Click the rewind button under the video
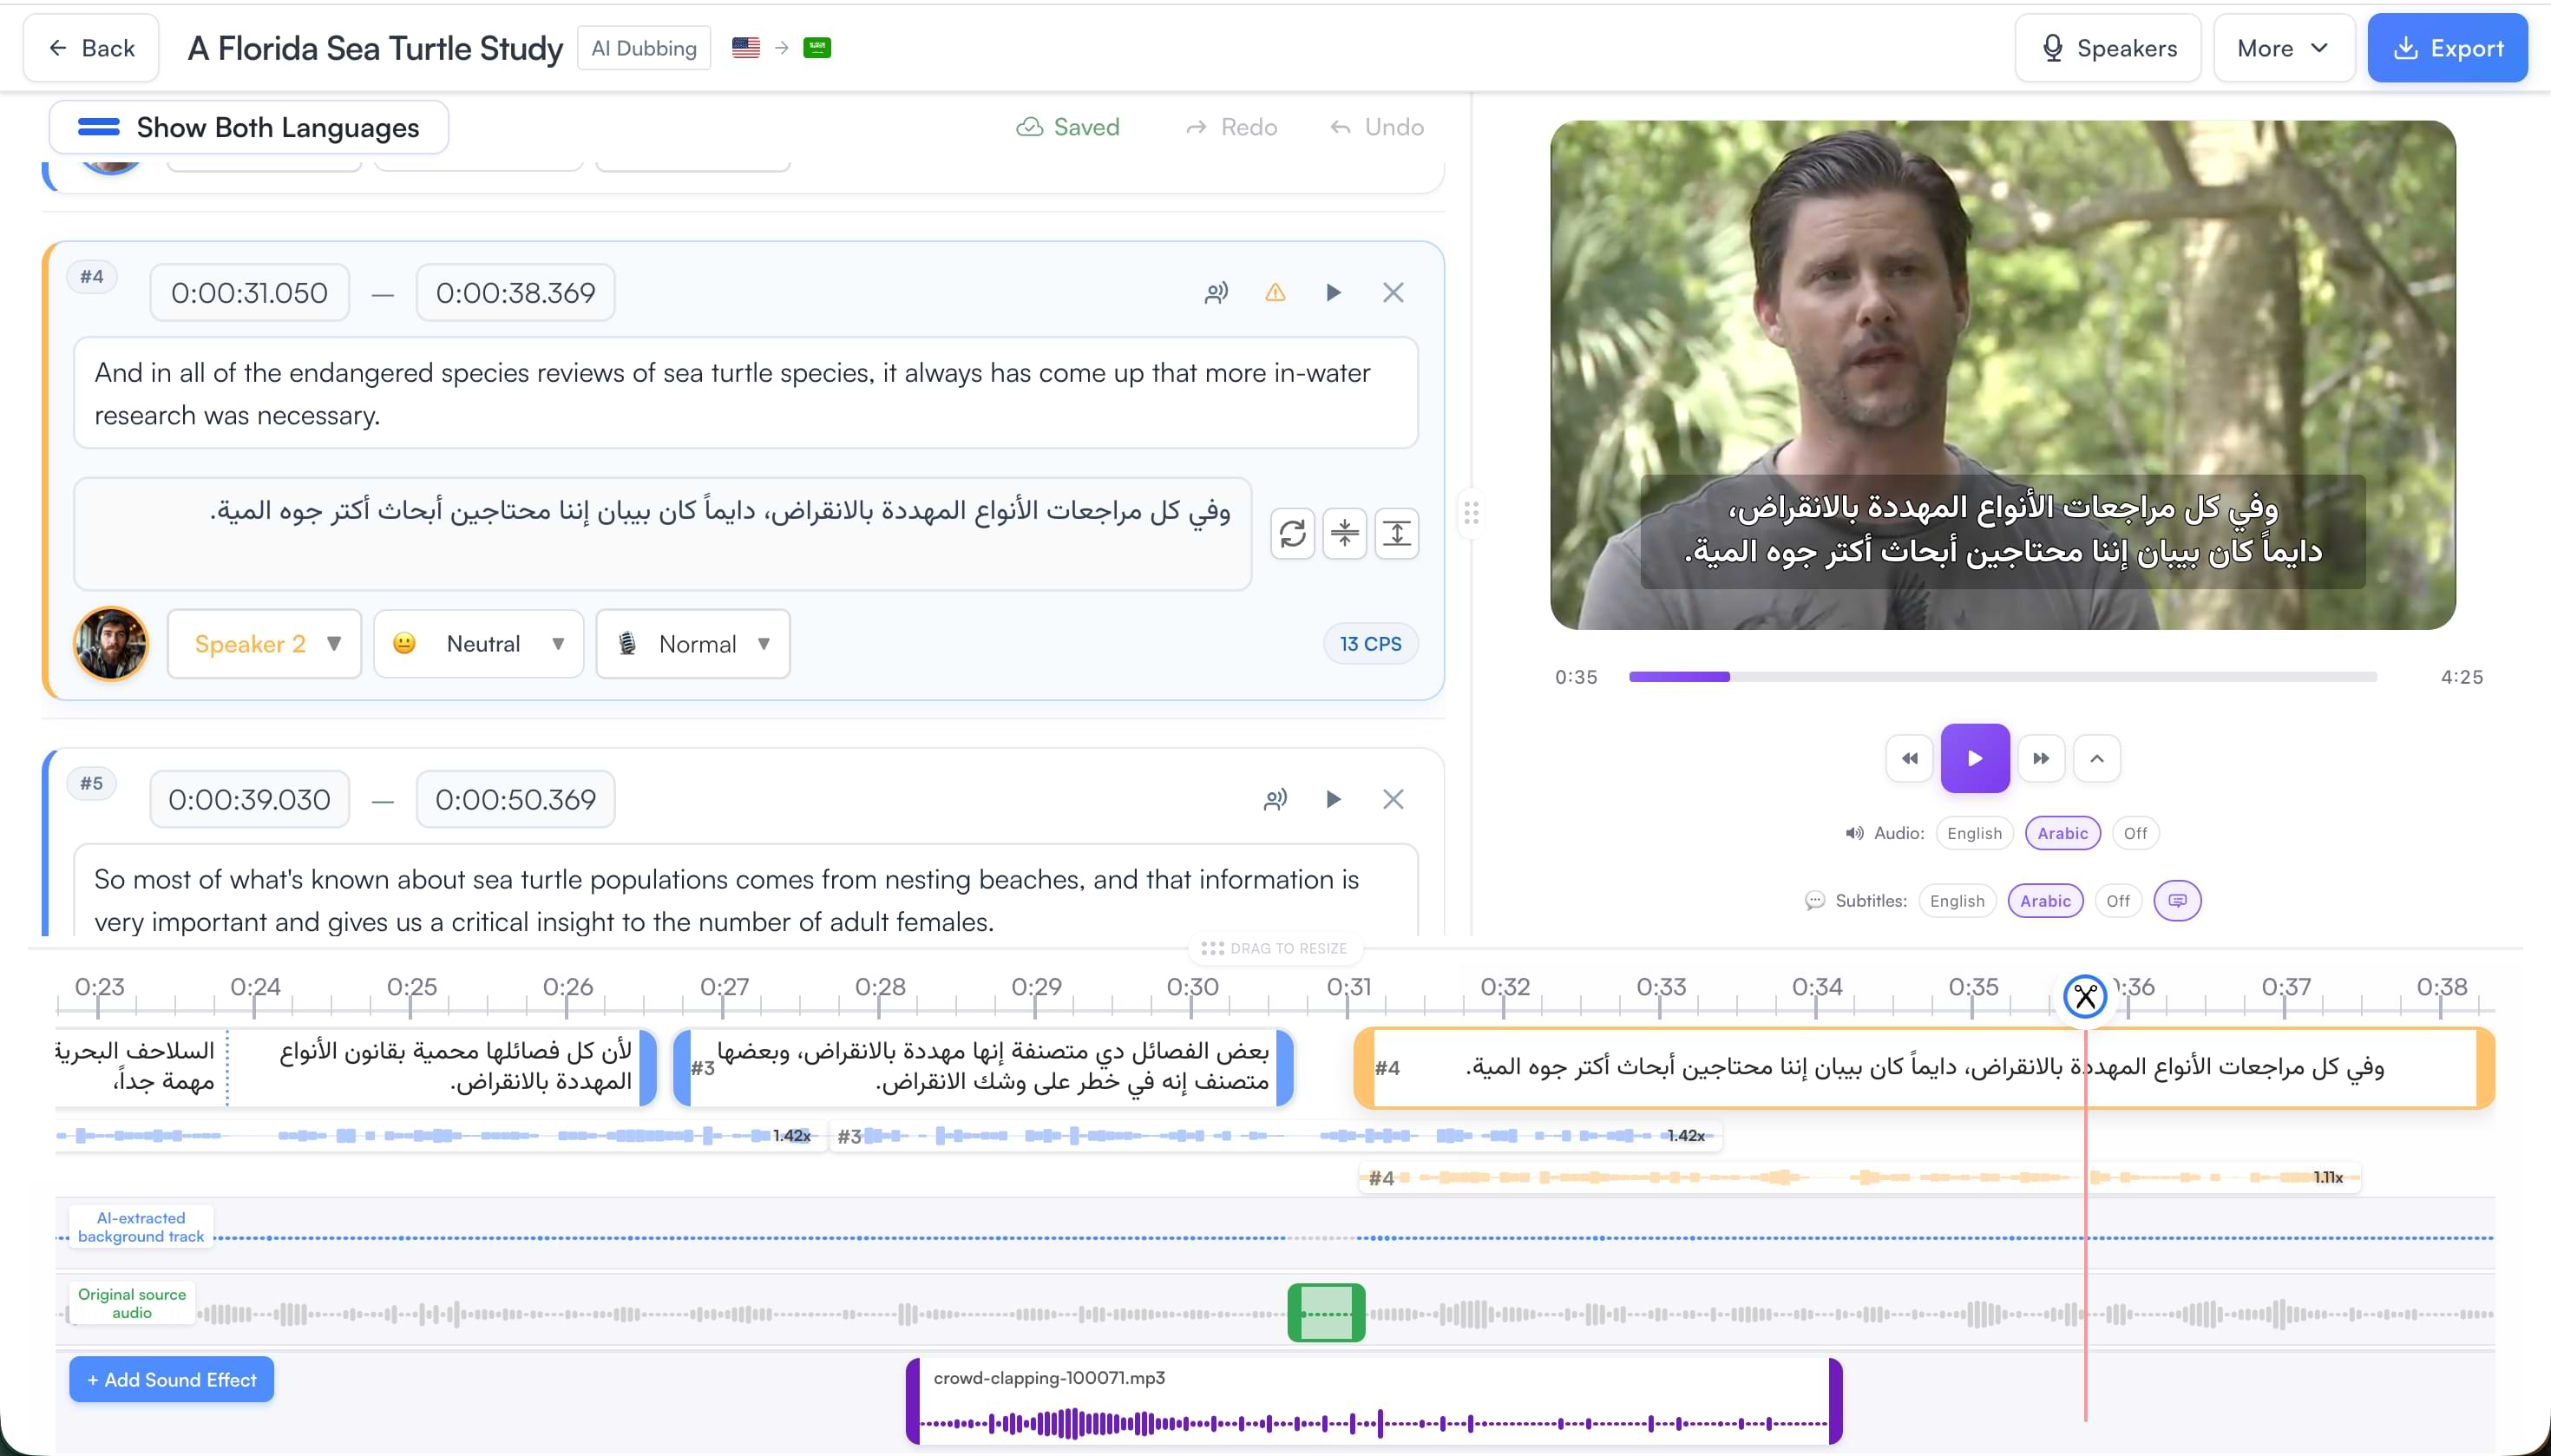The height and width of the screenshot is (1456, 2551). [x=1910, y=759]
